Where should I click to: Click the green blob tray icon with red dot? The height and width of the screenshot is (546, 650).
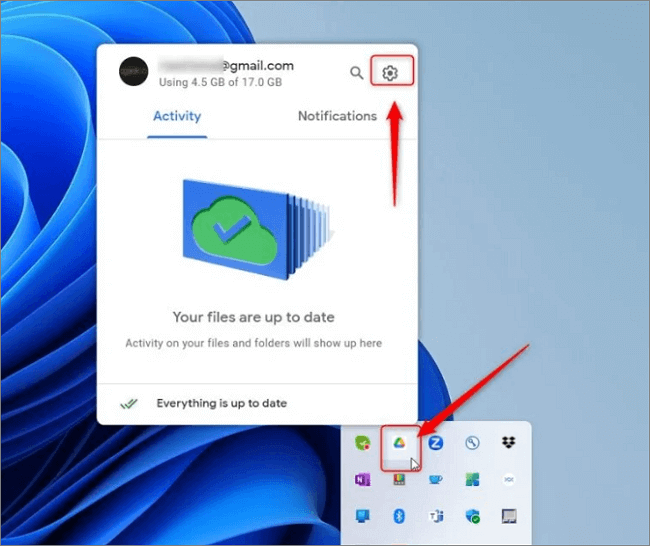[363, 443]
